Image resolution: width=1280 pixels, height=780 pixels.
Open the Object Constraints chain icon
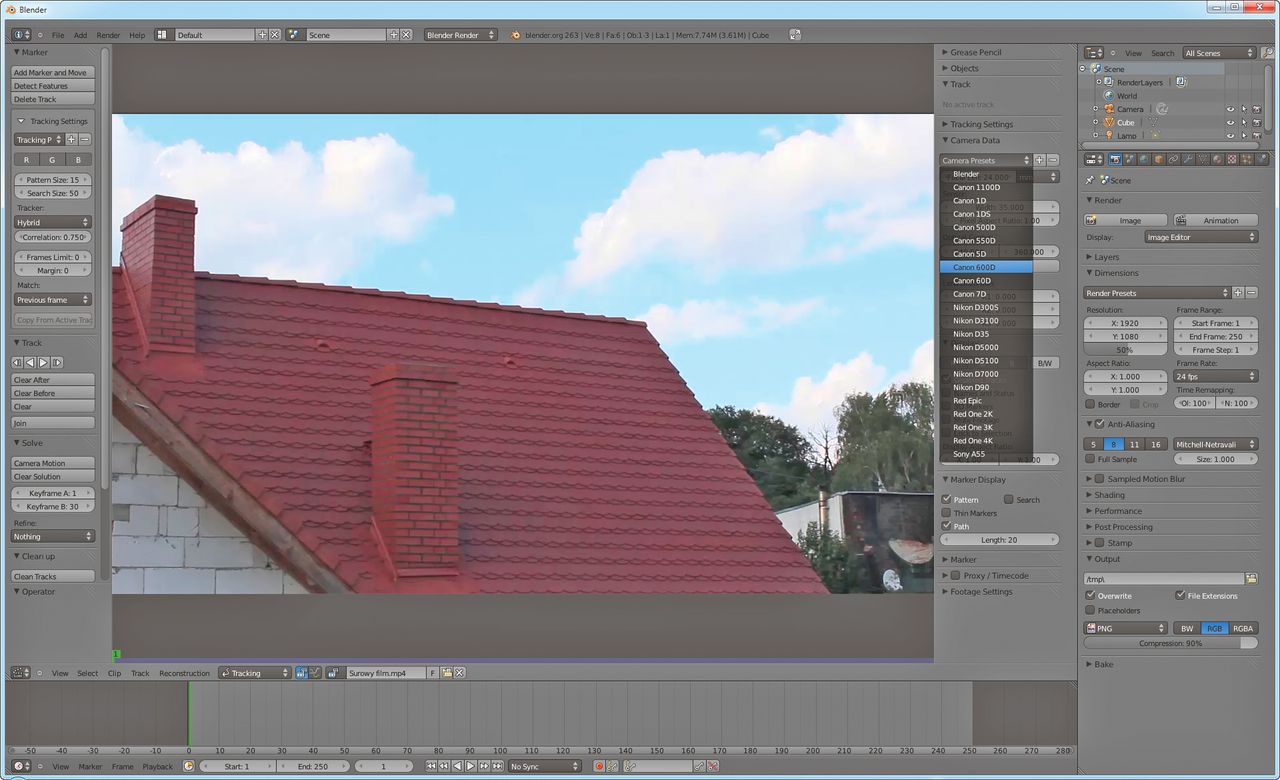coord(1173,159)
